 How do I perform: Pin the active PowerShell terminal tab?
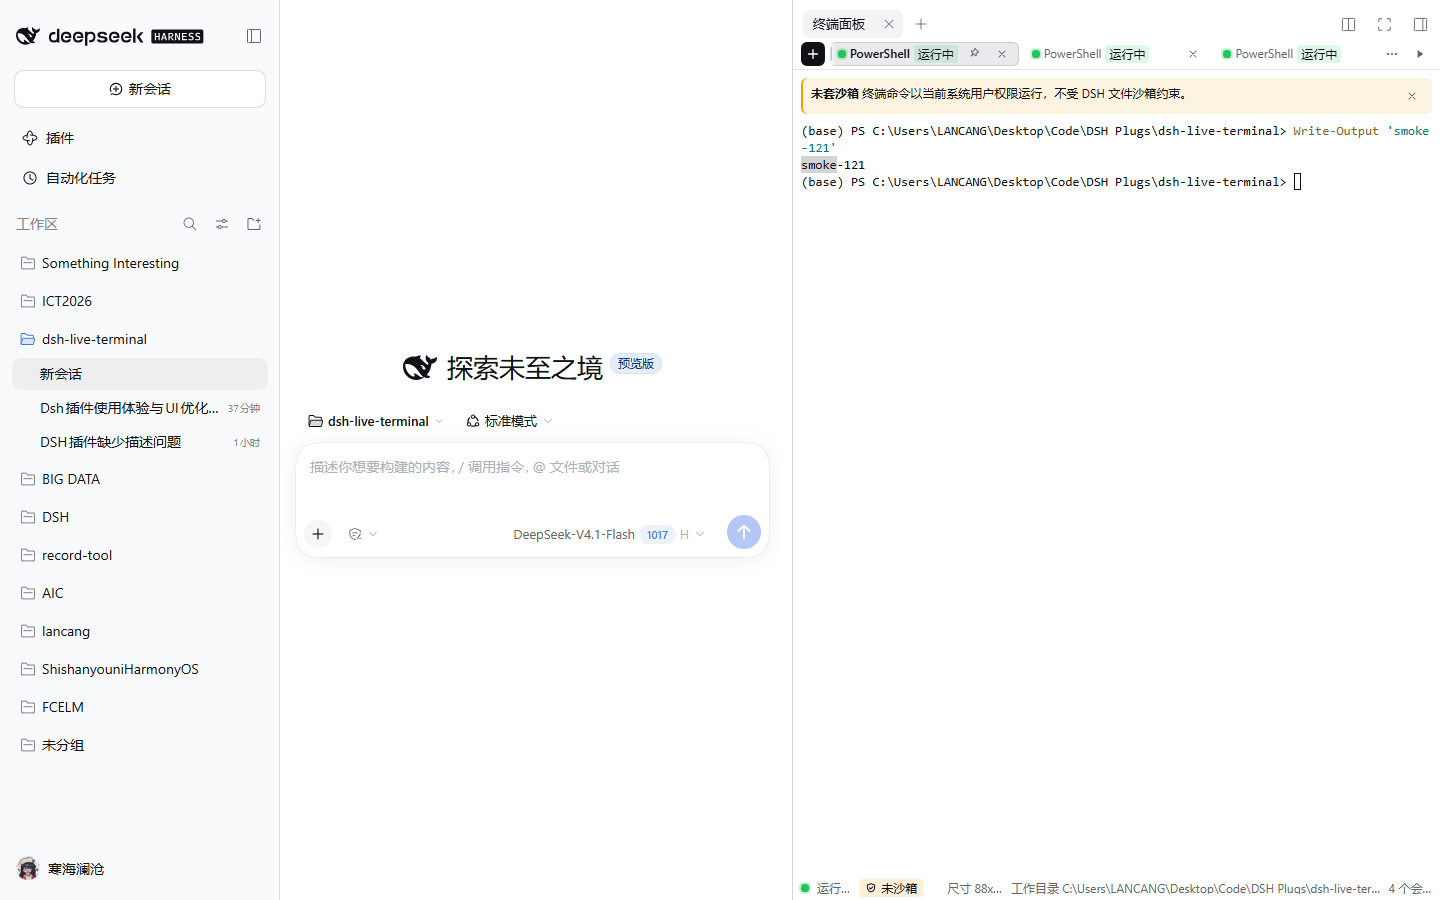[975, 53]
